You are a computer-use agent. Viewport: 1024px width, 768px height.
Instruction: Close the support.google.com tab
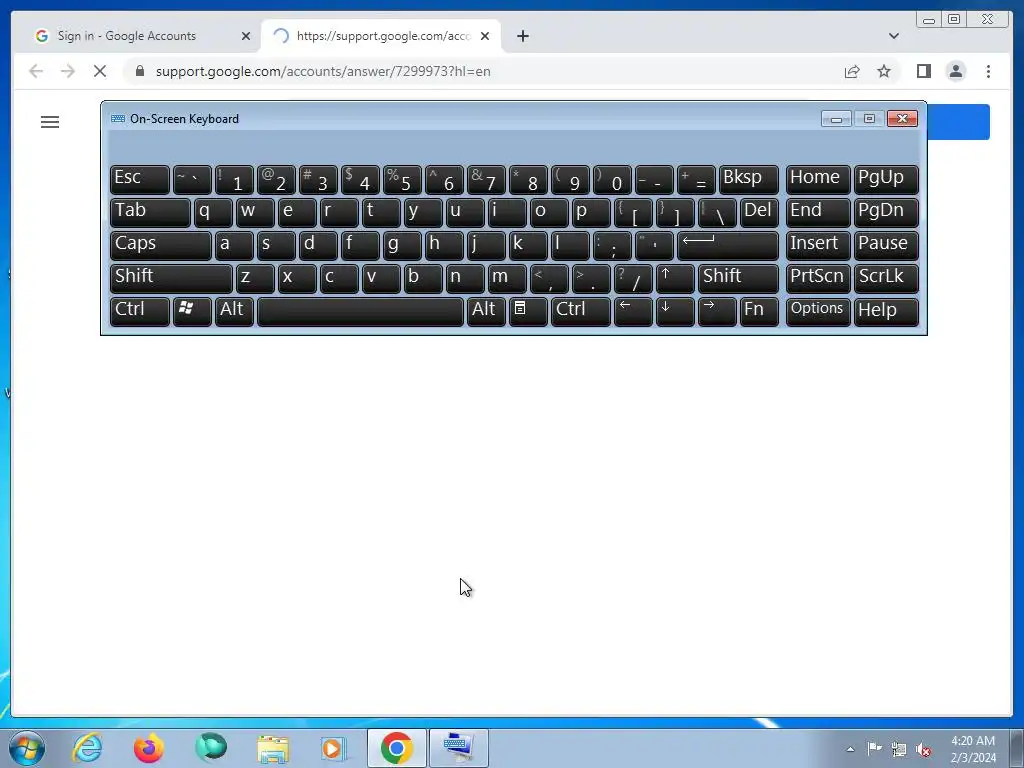(x=485, y=36)
